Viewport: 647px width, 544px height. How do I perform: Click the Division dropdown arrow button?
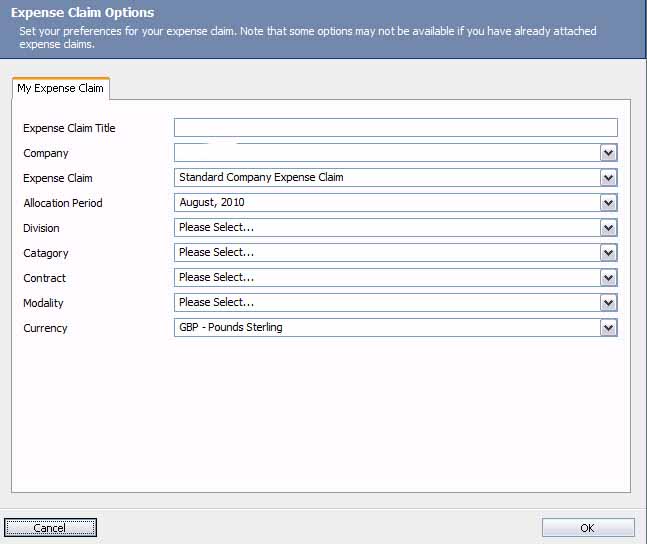coord(608,228)
